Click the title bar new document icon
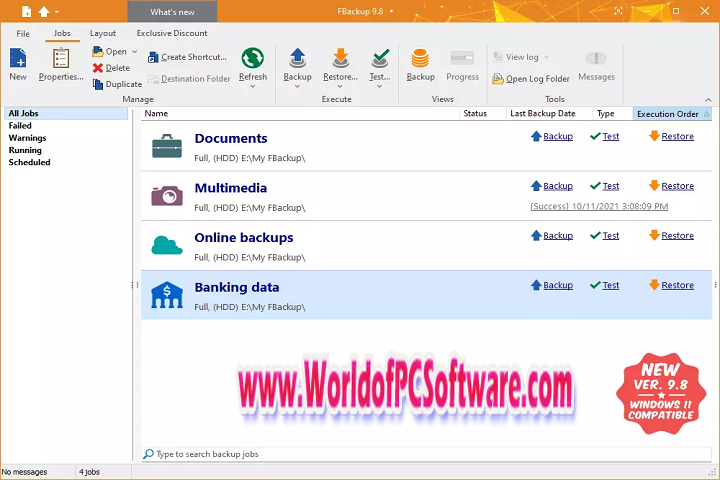Screen dimensions: 720x480 pyautogui.click(x=26, y=11)
